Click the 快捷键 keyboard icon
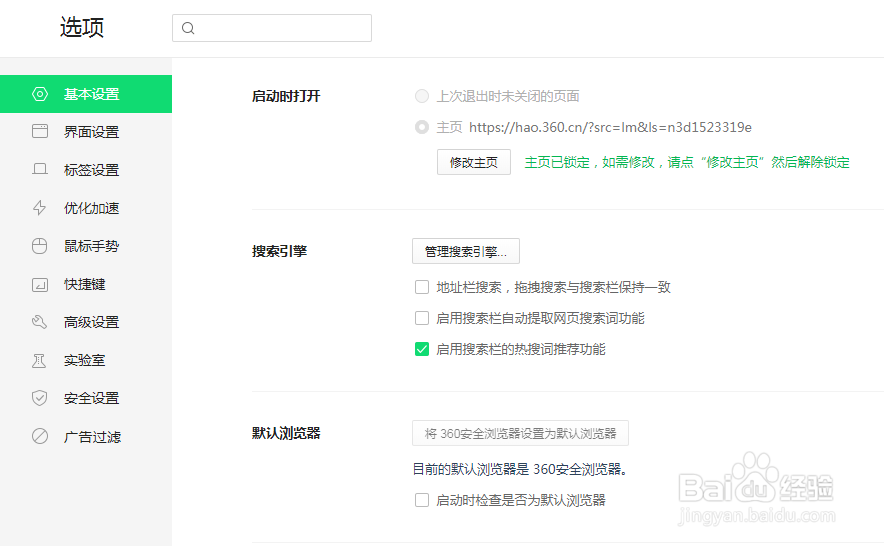 tap(39, 284)
